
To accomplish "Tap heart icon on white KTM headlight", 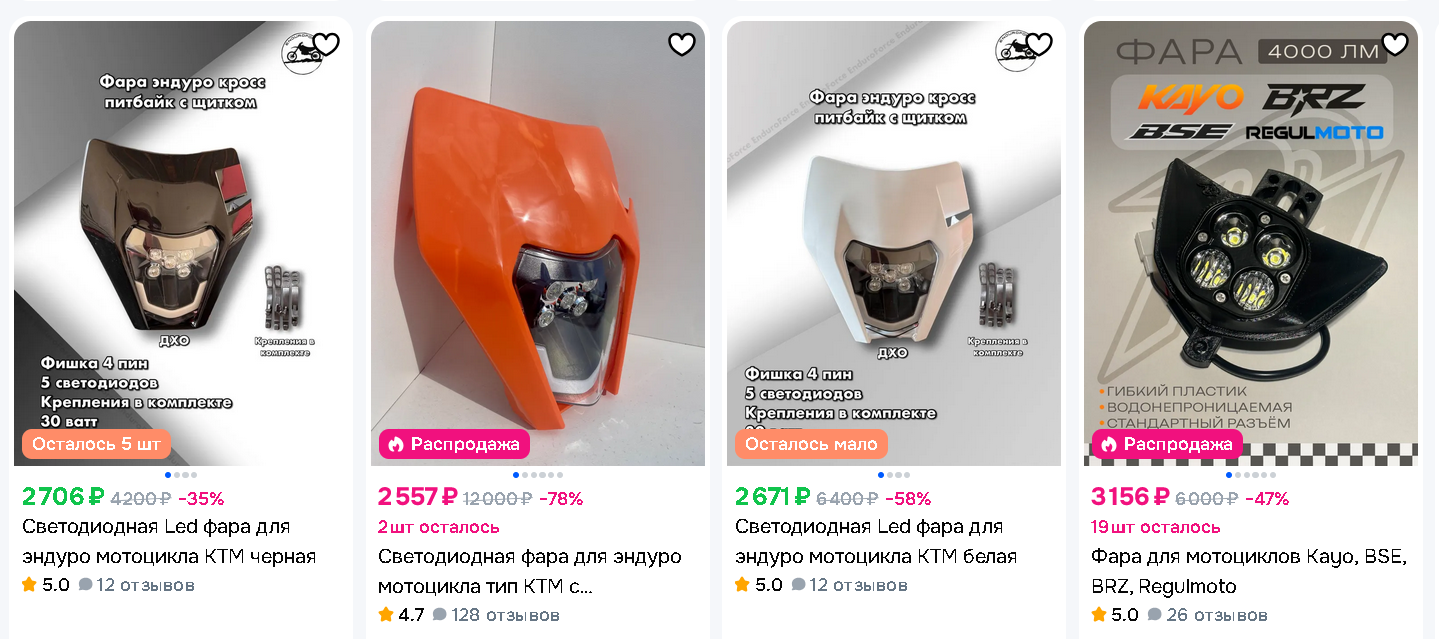I will click(x=1039, y=44).
